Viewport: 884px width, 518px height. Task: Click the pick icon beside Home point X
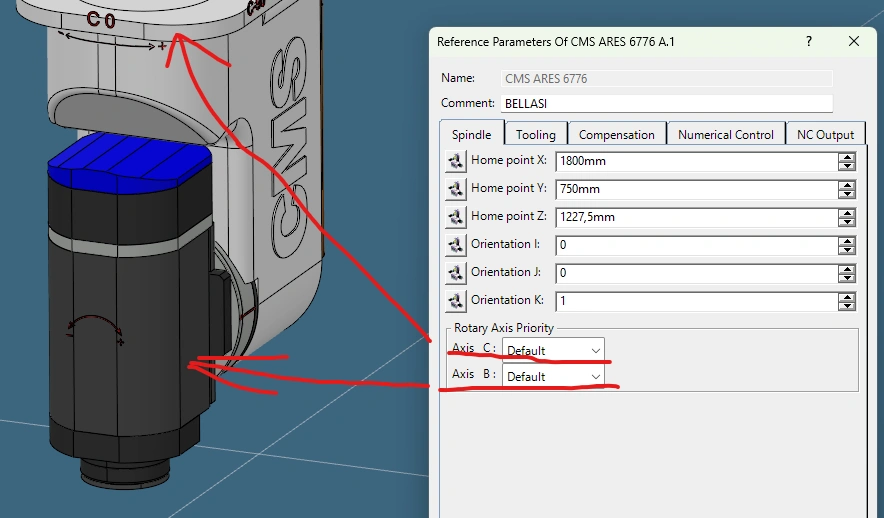point(456,161)
